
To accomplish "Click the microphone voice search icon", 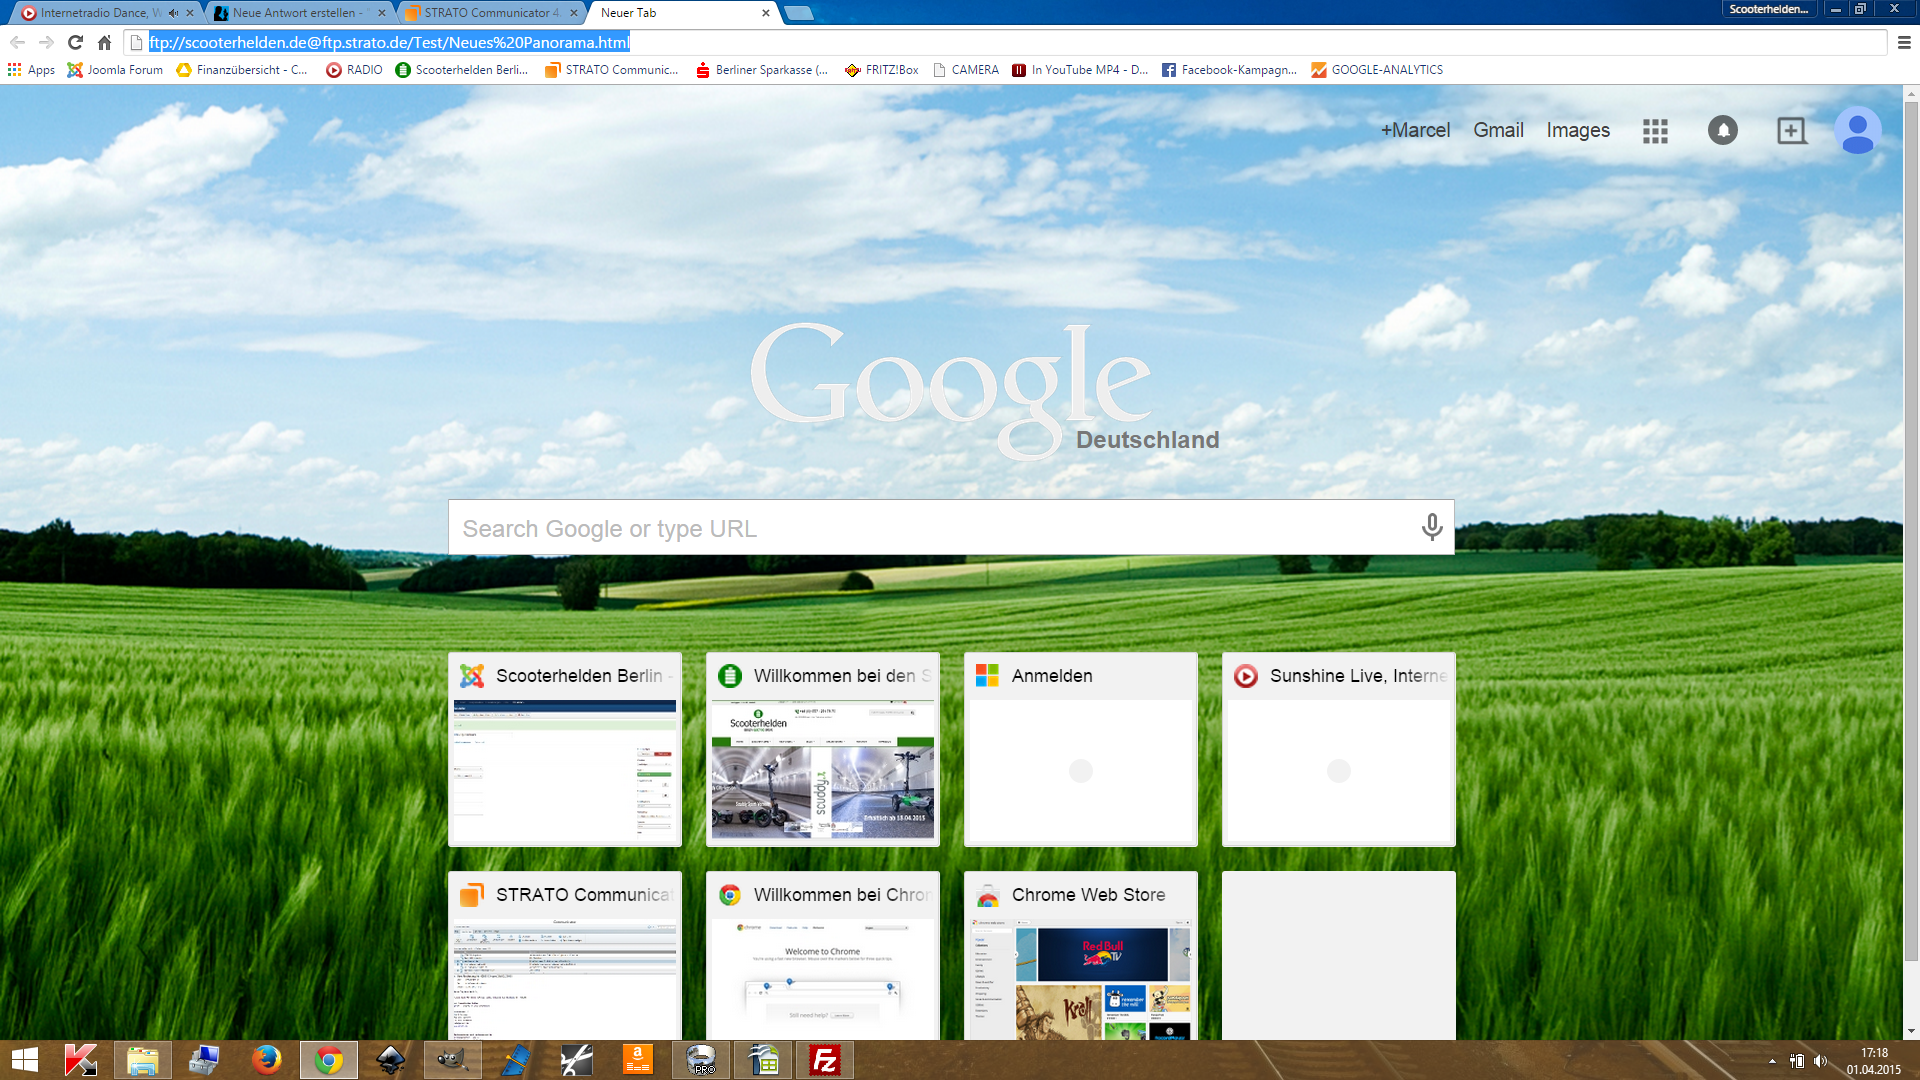I will (x=1431, y=527).
